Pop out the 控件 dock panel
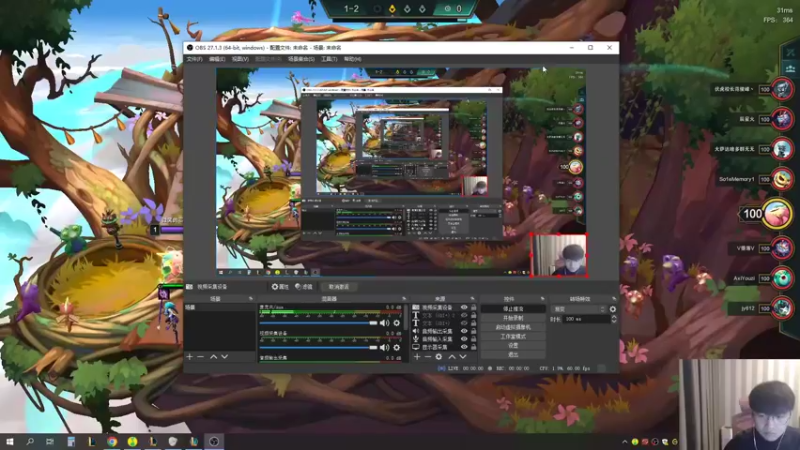The width and height of the screenshot is (800, 450). [542, 298]
